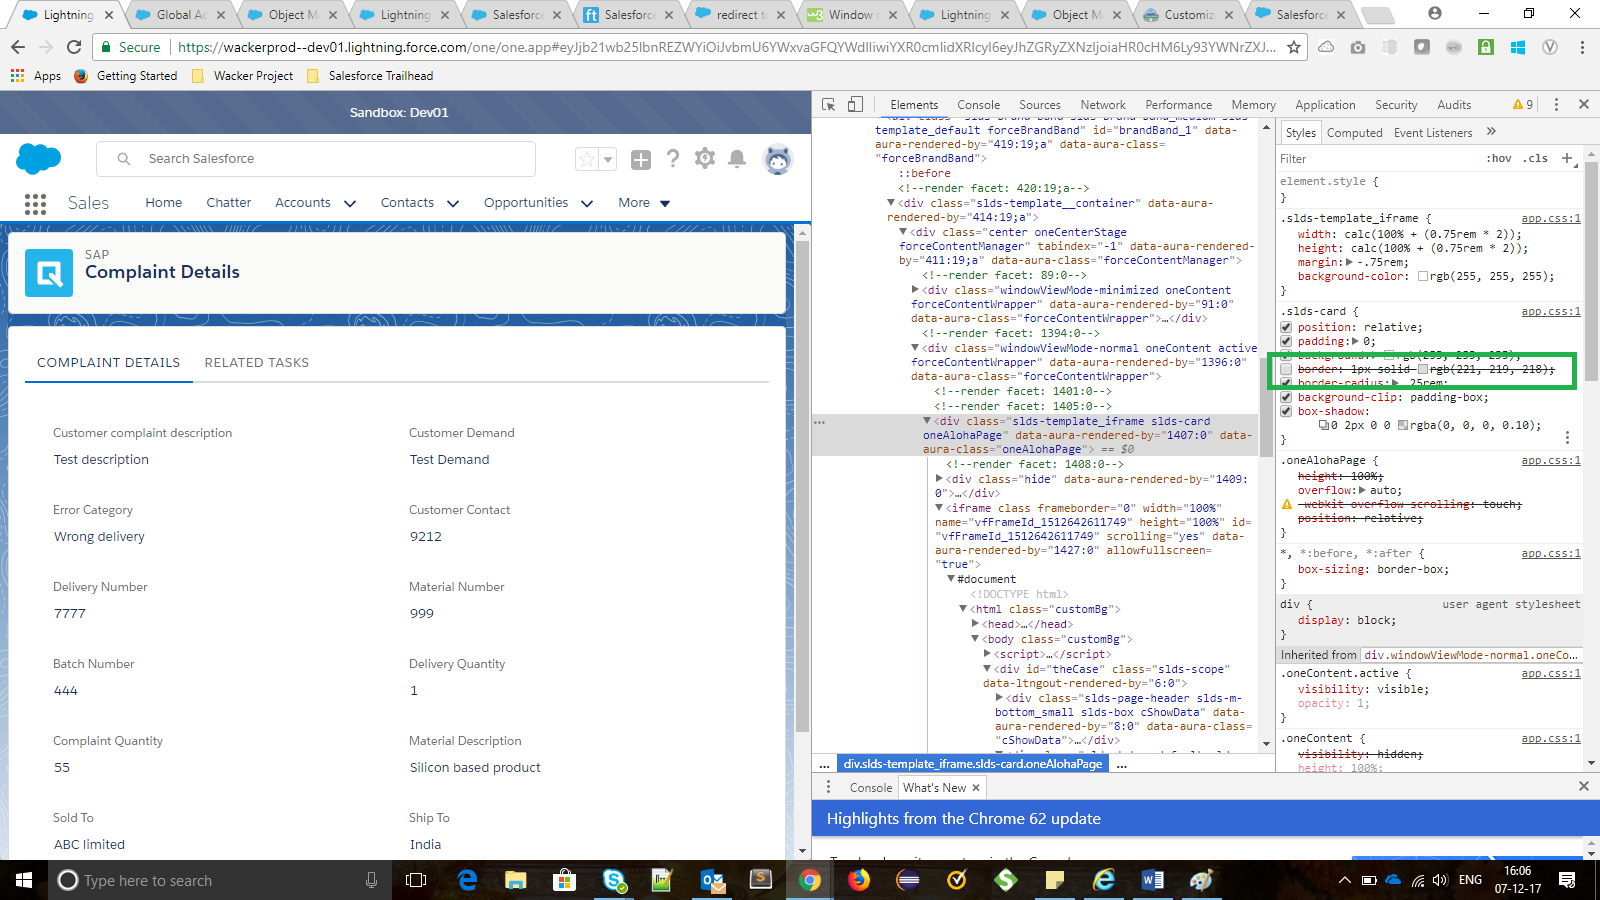Image resolution: width=1600 pixels, height=900 pixels.
Task: Expand the Accounts navigation dropdown
Action: 350,203
